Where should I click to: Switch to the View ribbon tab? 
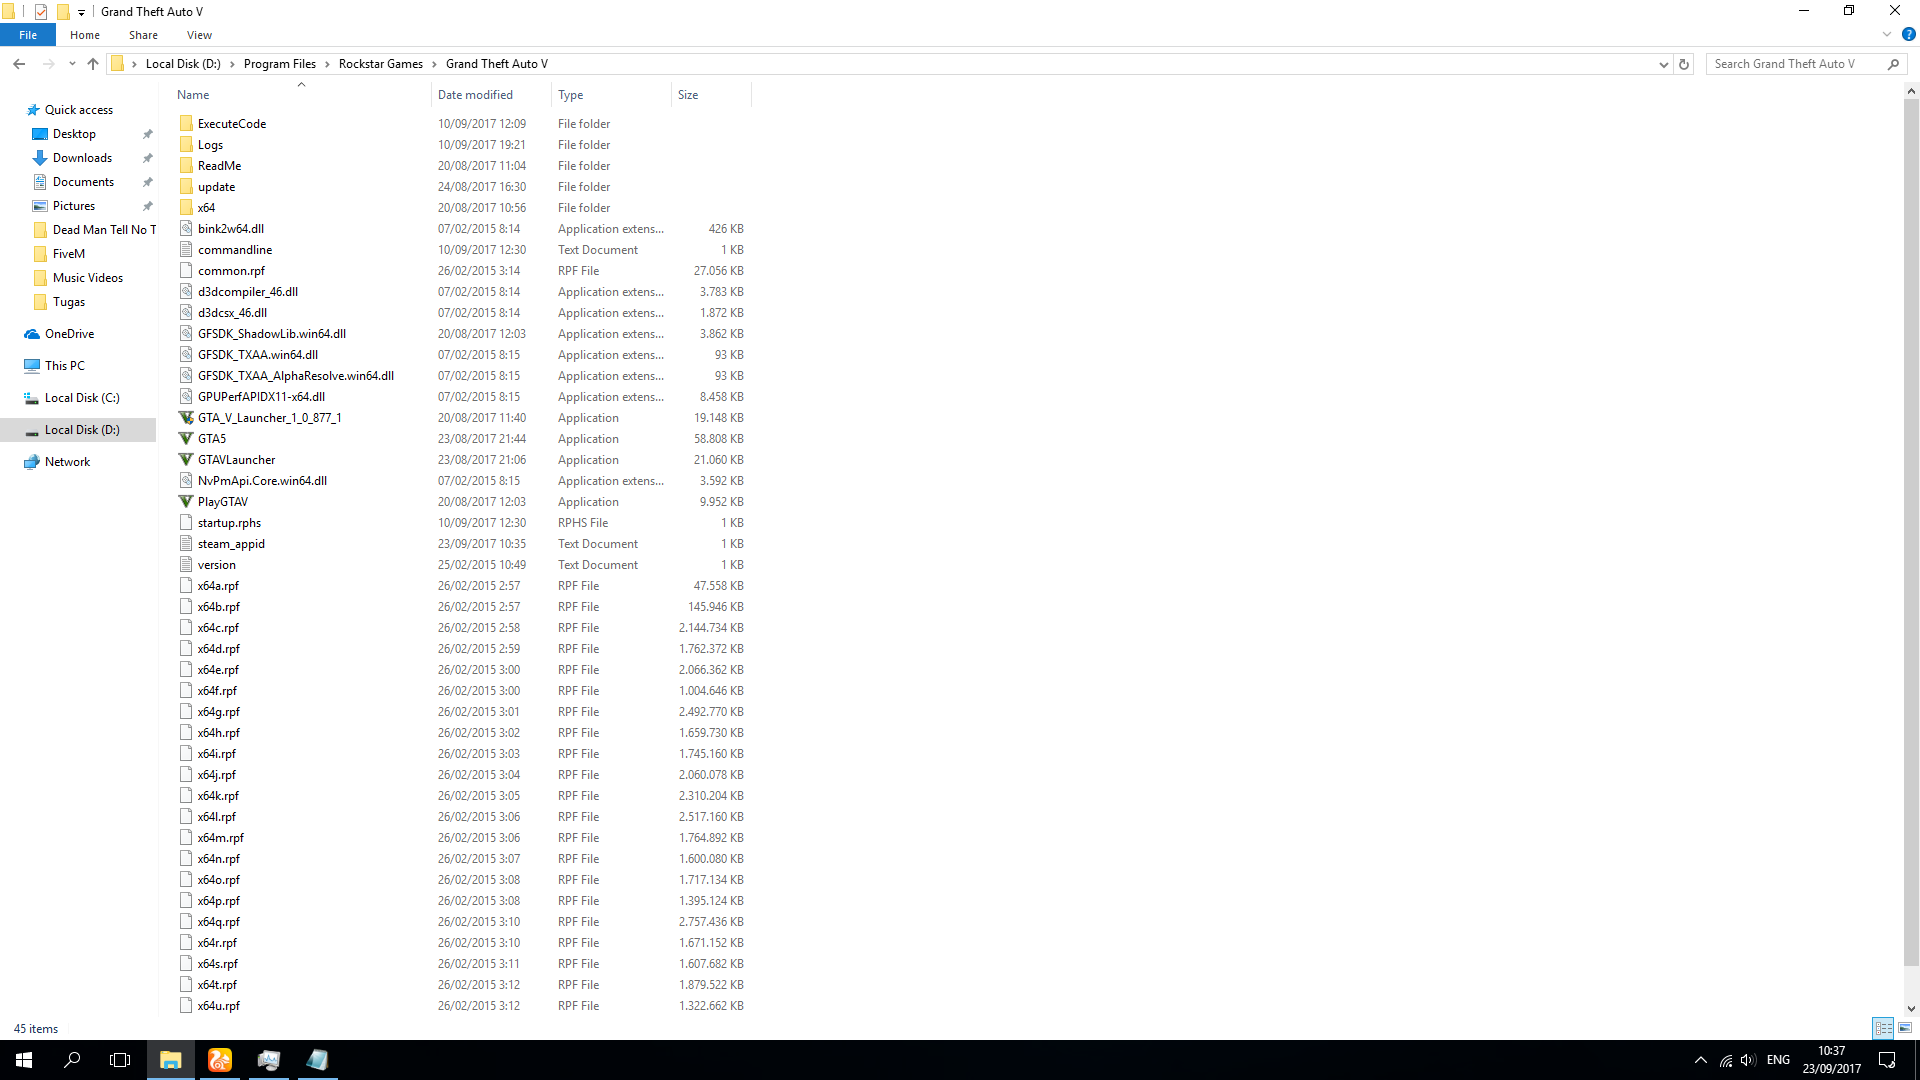tap(199, 35)
